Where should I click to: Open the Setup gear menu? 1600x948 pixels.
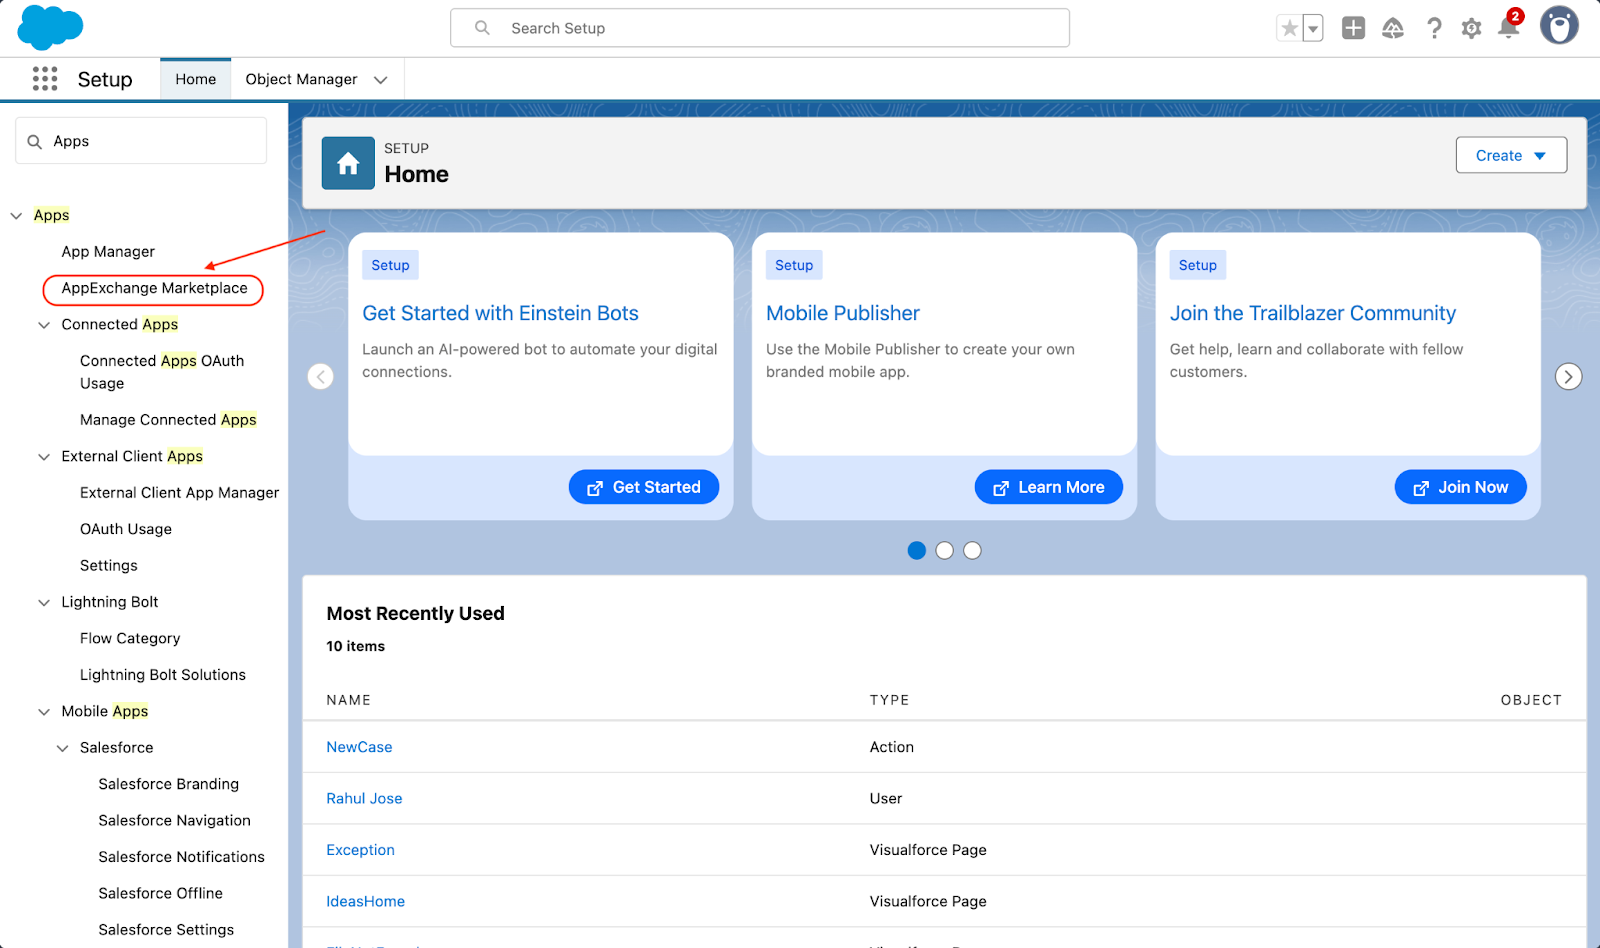coord(1471,29)
